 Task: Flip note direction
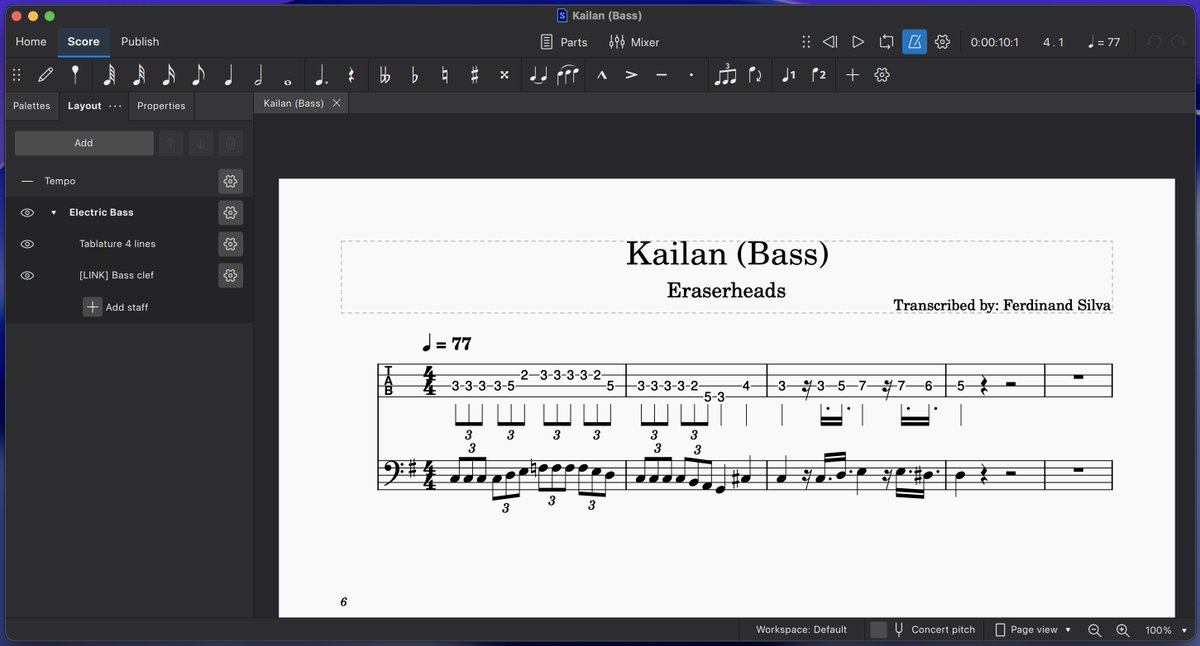point(755,74)
